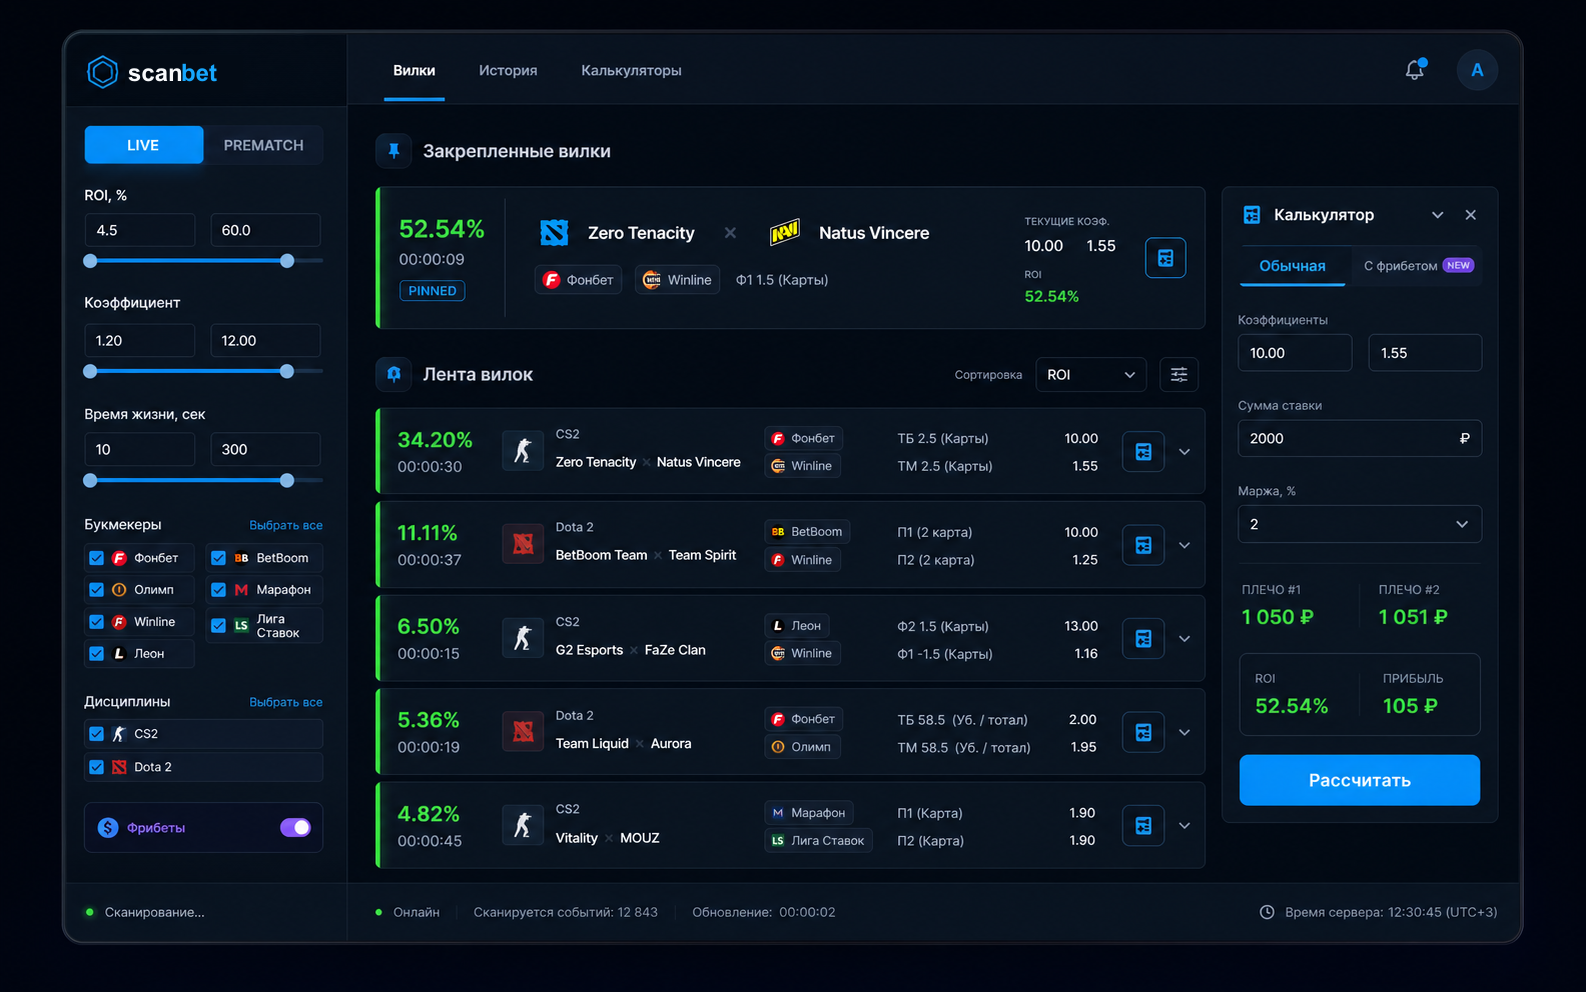This screenshot has width=1586, height=992.
Task: Open the ROI sorting dropdown
Action: point(1091,375)
